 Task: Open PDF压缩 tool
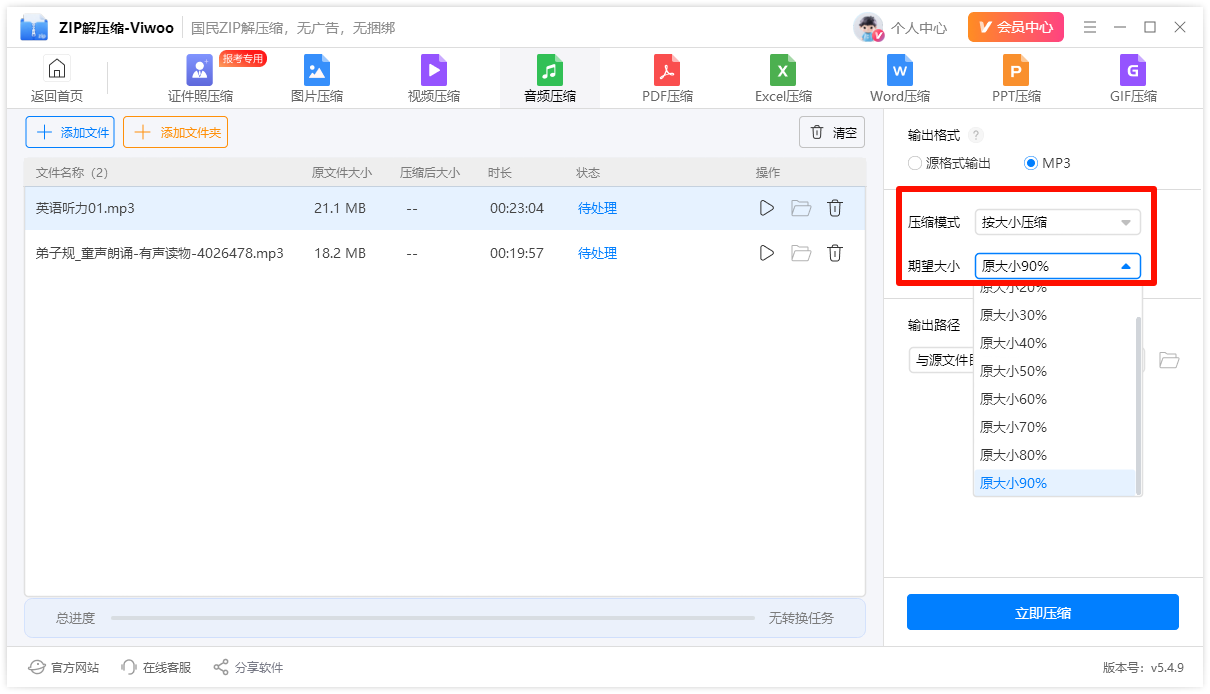(667, 79)
